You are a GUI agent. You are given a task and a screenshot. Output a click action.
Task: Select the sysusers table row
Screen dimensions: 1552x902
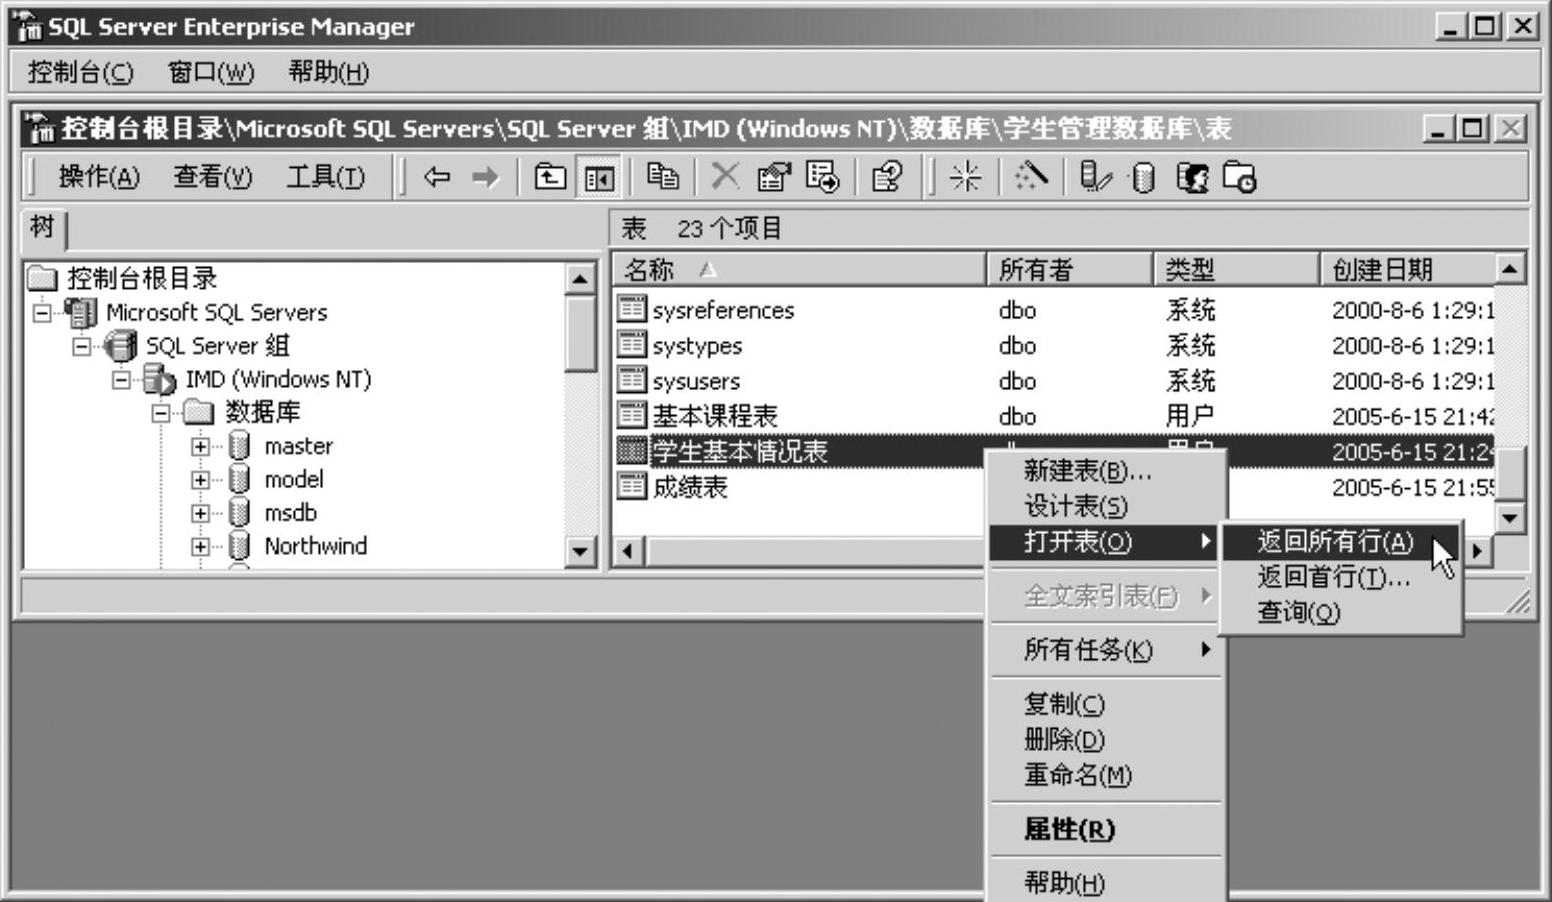[x=1054, y=382]
